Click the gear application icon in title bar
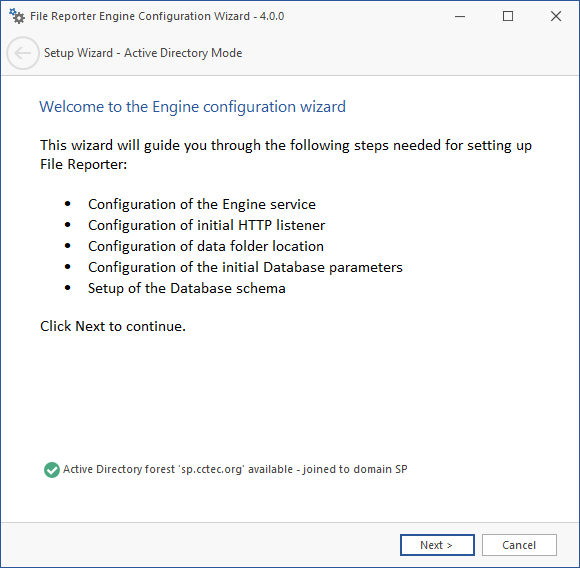The image size is (580, 568). point(17,16)
